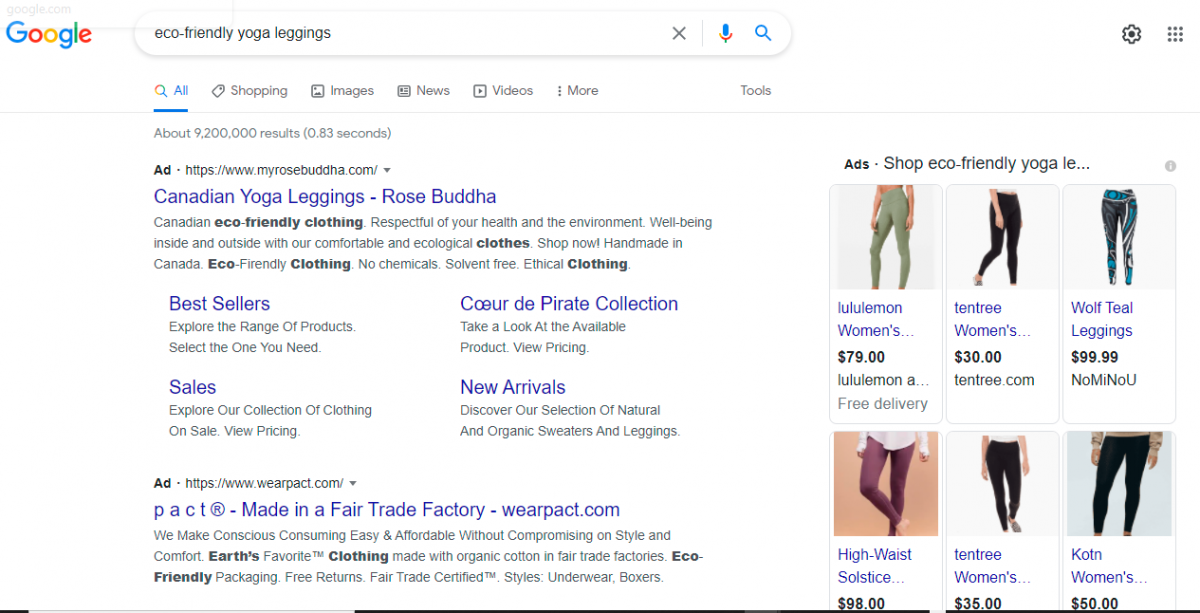Viewport: 1200px width, 613px height.
Task: Start voice search with microphone icon
Action: [726, 33]
